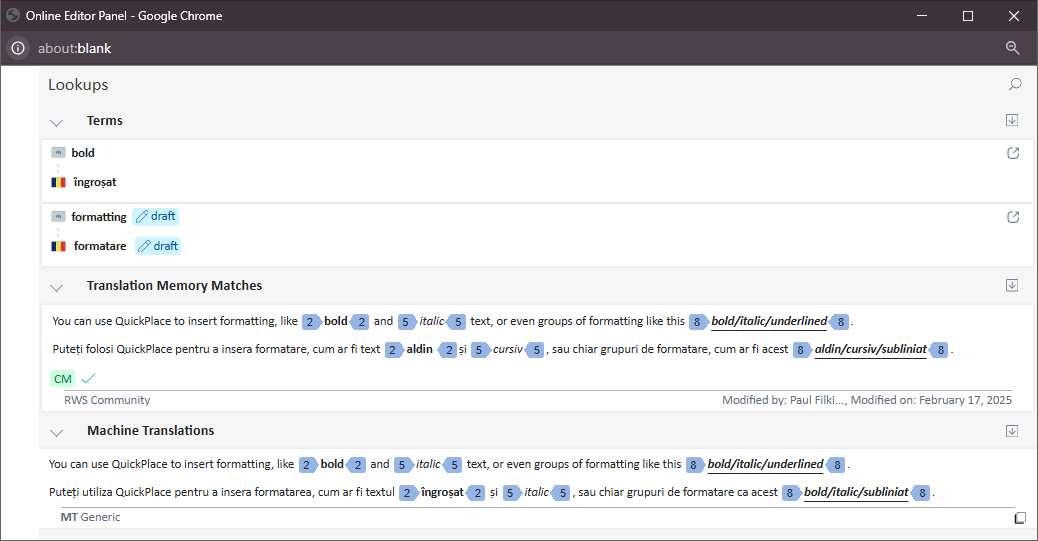Click the zoom magnifier in the address bar
Viewport: 1038px width, 541px height.
pyautogui.click(x=1012, y=48)
